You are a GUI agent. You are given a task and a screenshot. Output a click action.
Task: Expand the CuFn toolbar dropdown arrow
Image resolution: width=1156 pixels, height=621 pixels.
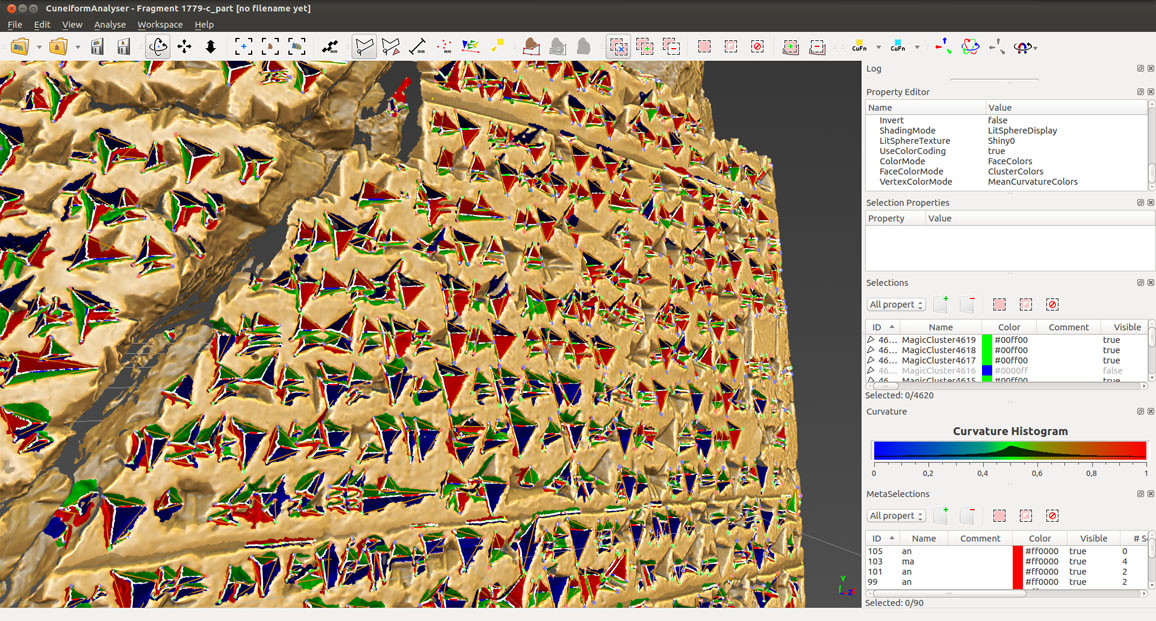(878, 45)
